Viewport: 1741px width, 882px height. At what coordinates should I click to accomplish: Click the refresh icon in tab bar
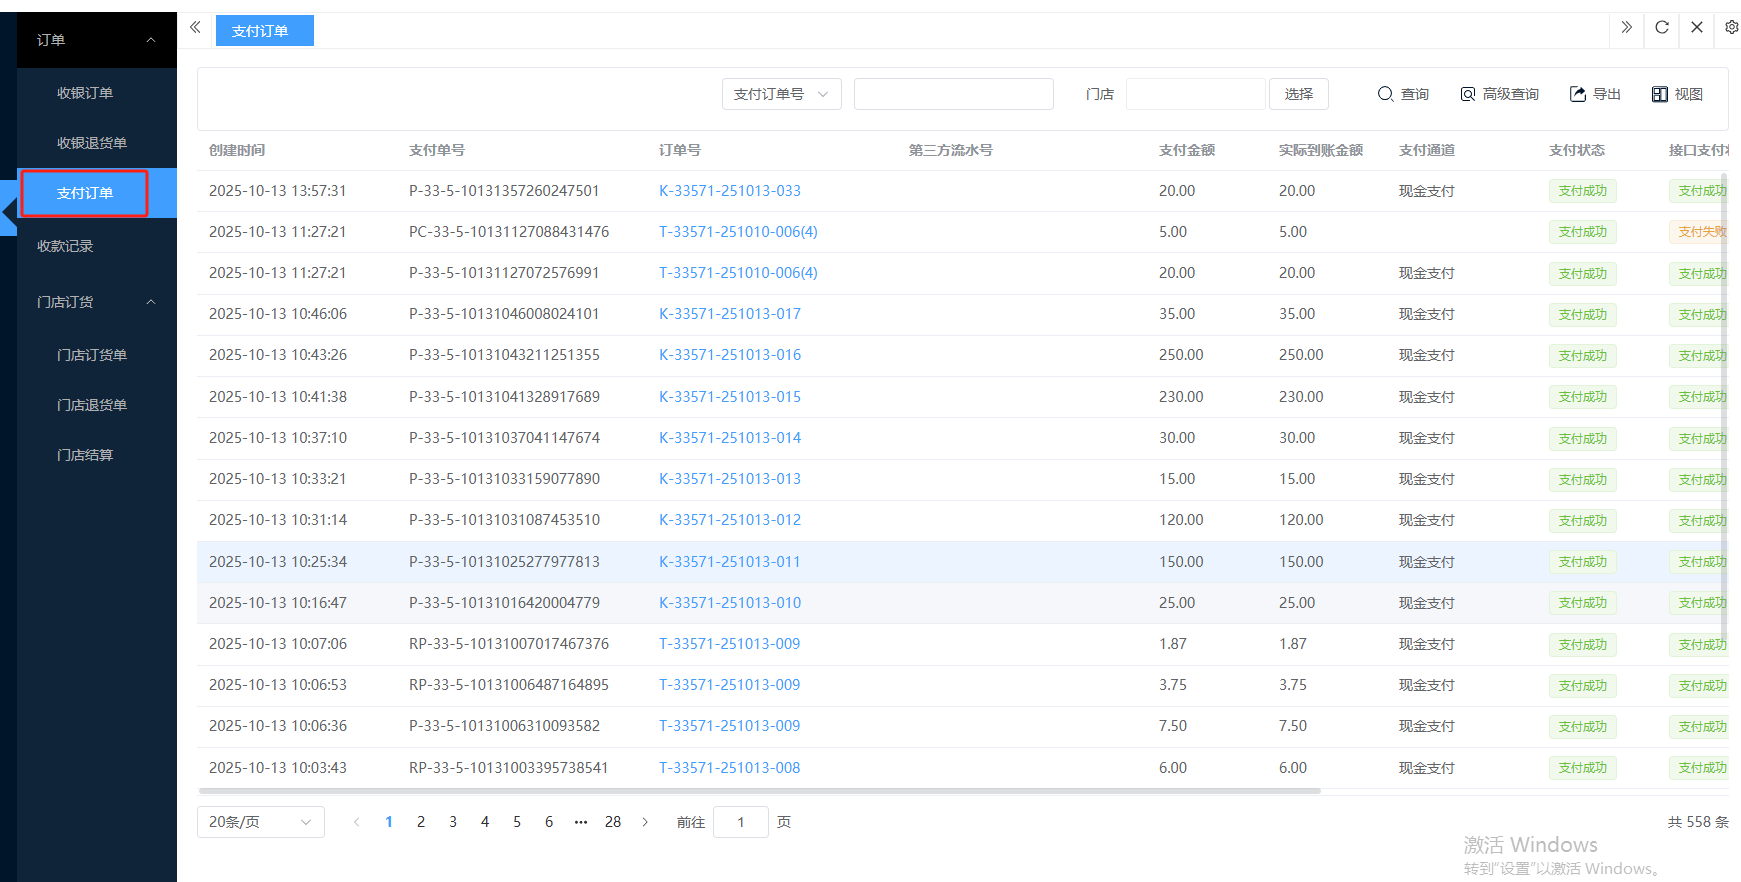[x=1662, y=28]
